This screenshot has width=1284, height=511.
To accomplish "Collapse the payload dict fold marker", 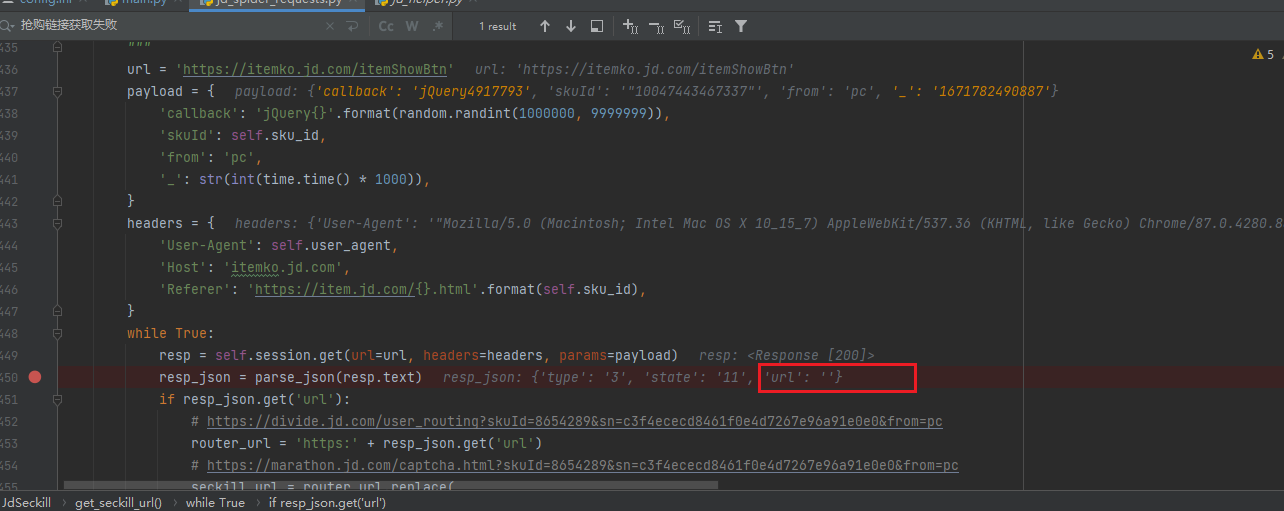I will pyautogui.click(x=57, y=91).
